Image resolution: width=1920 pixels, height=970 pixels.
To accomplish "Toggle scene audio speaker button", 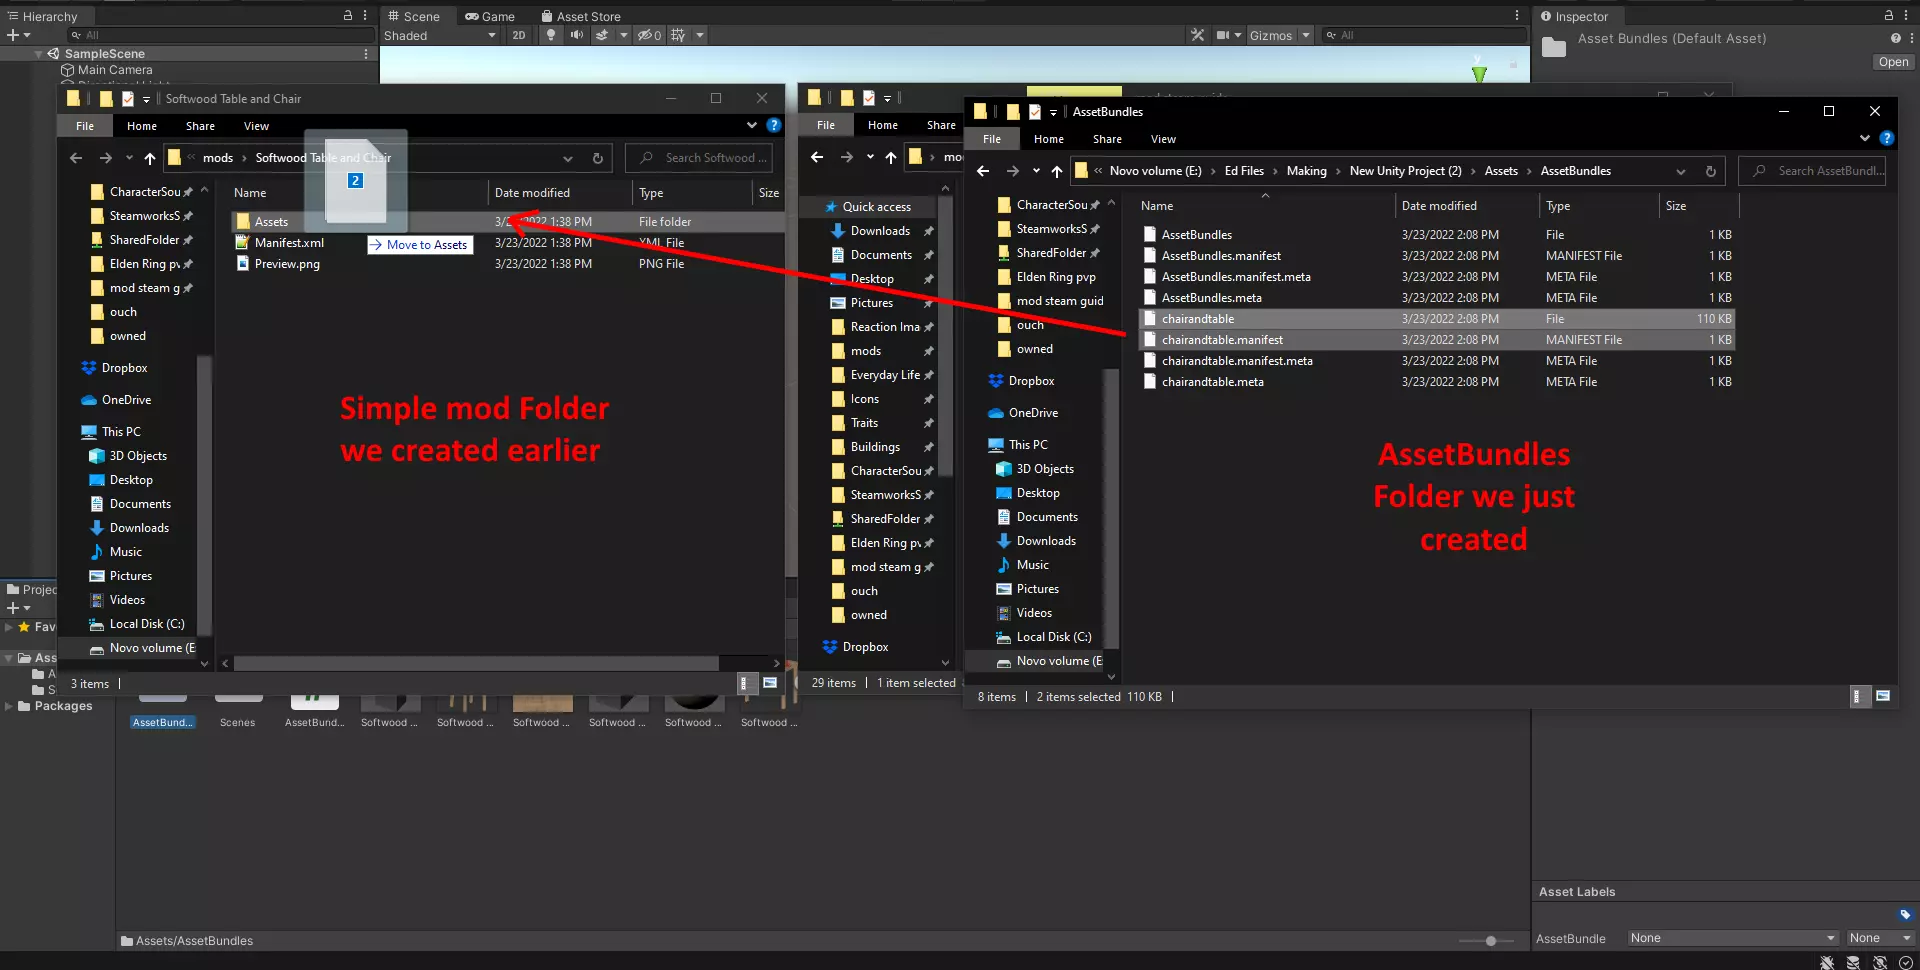I will pos(577,35).
